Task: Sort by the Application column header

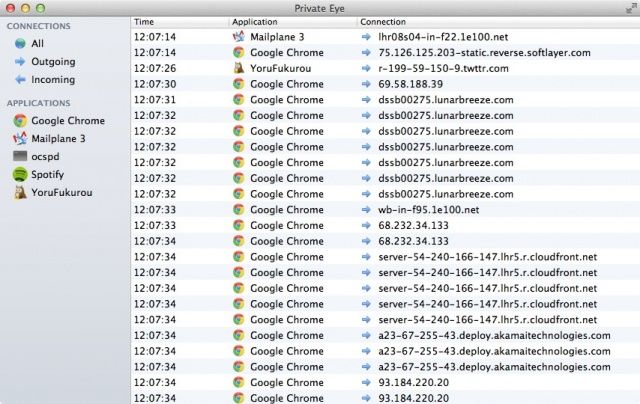Action: click(x=292, y=21)
